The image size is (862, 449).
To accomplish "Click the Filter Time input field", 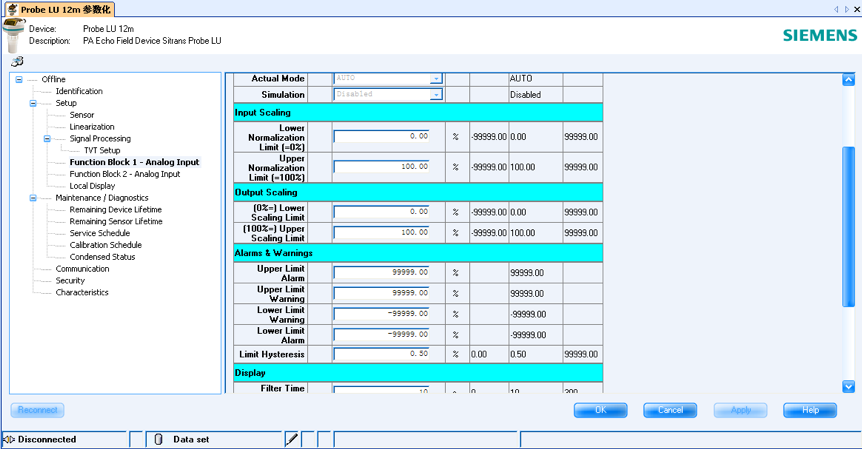I will [382, 389].
